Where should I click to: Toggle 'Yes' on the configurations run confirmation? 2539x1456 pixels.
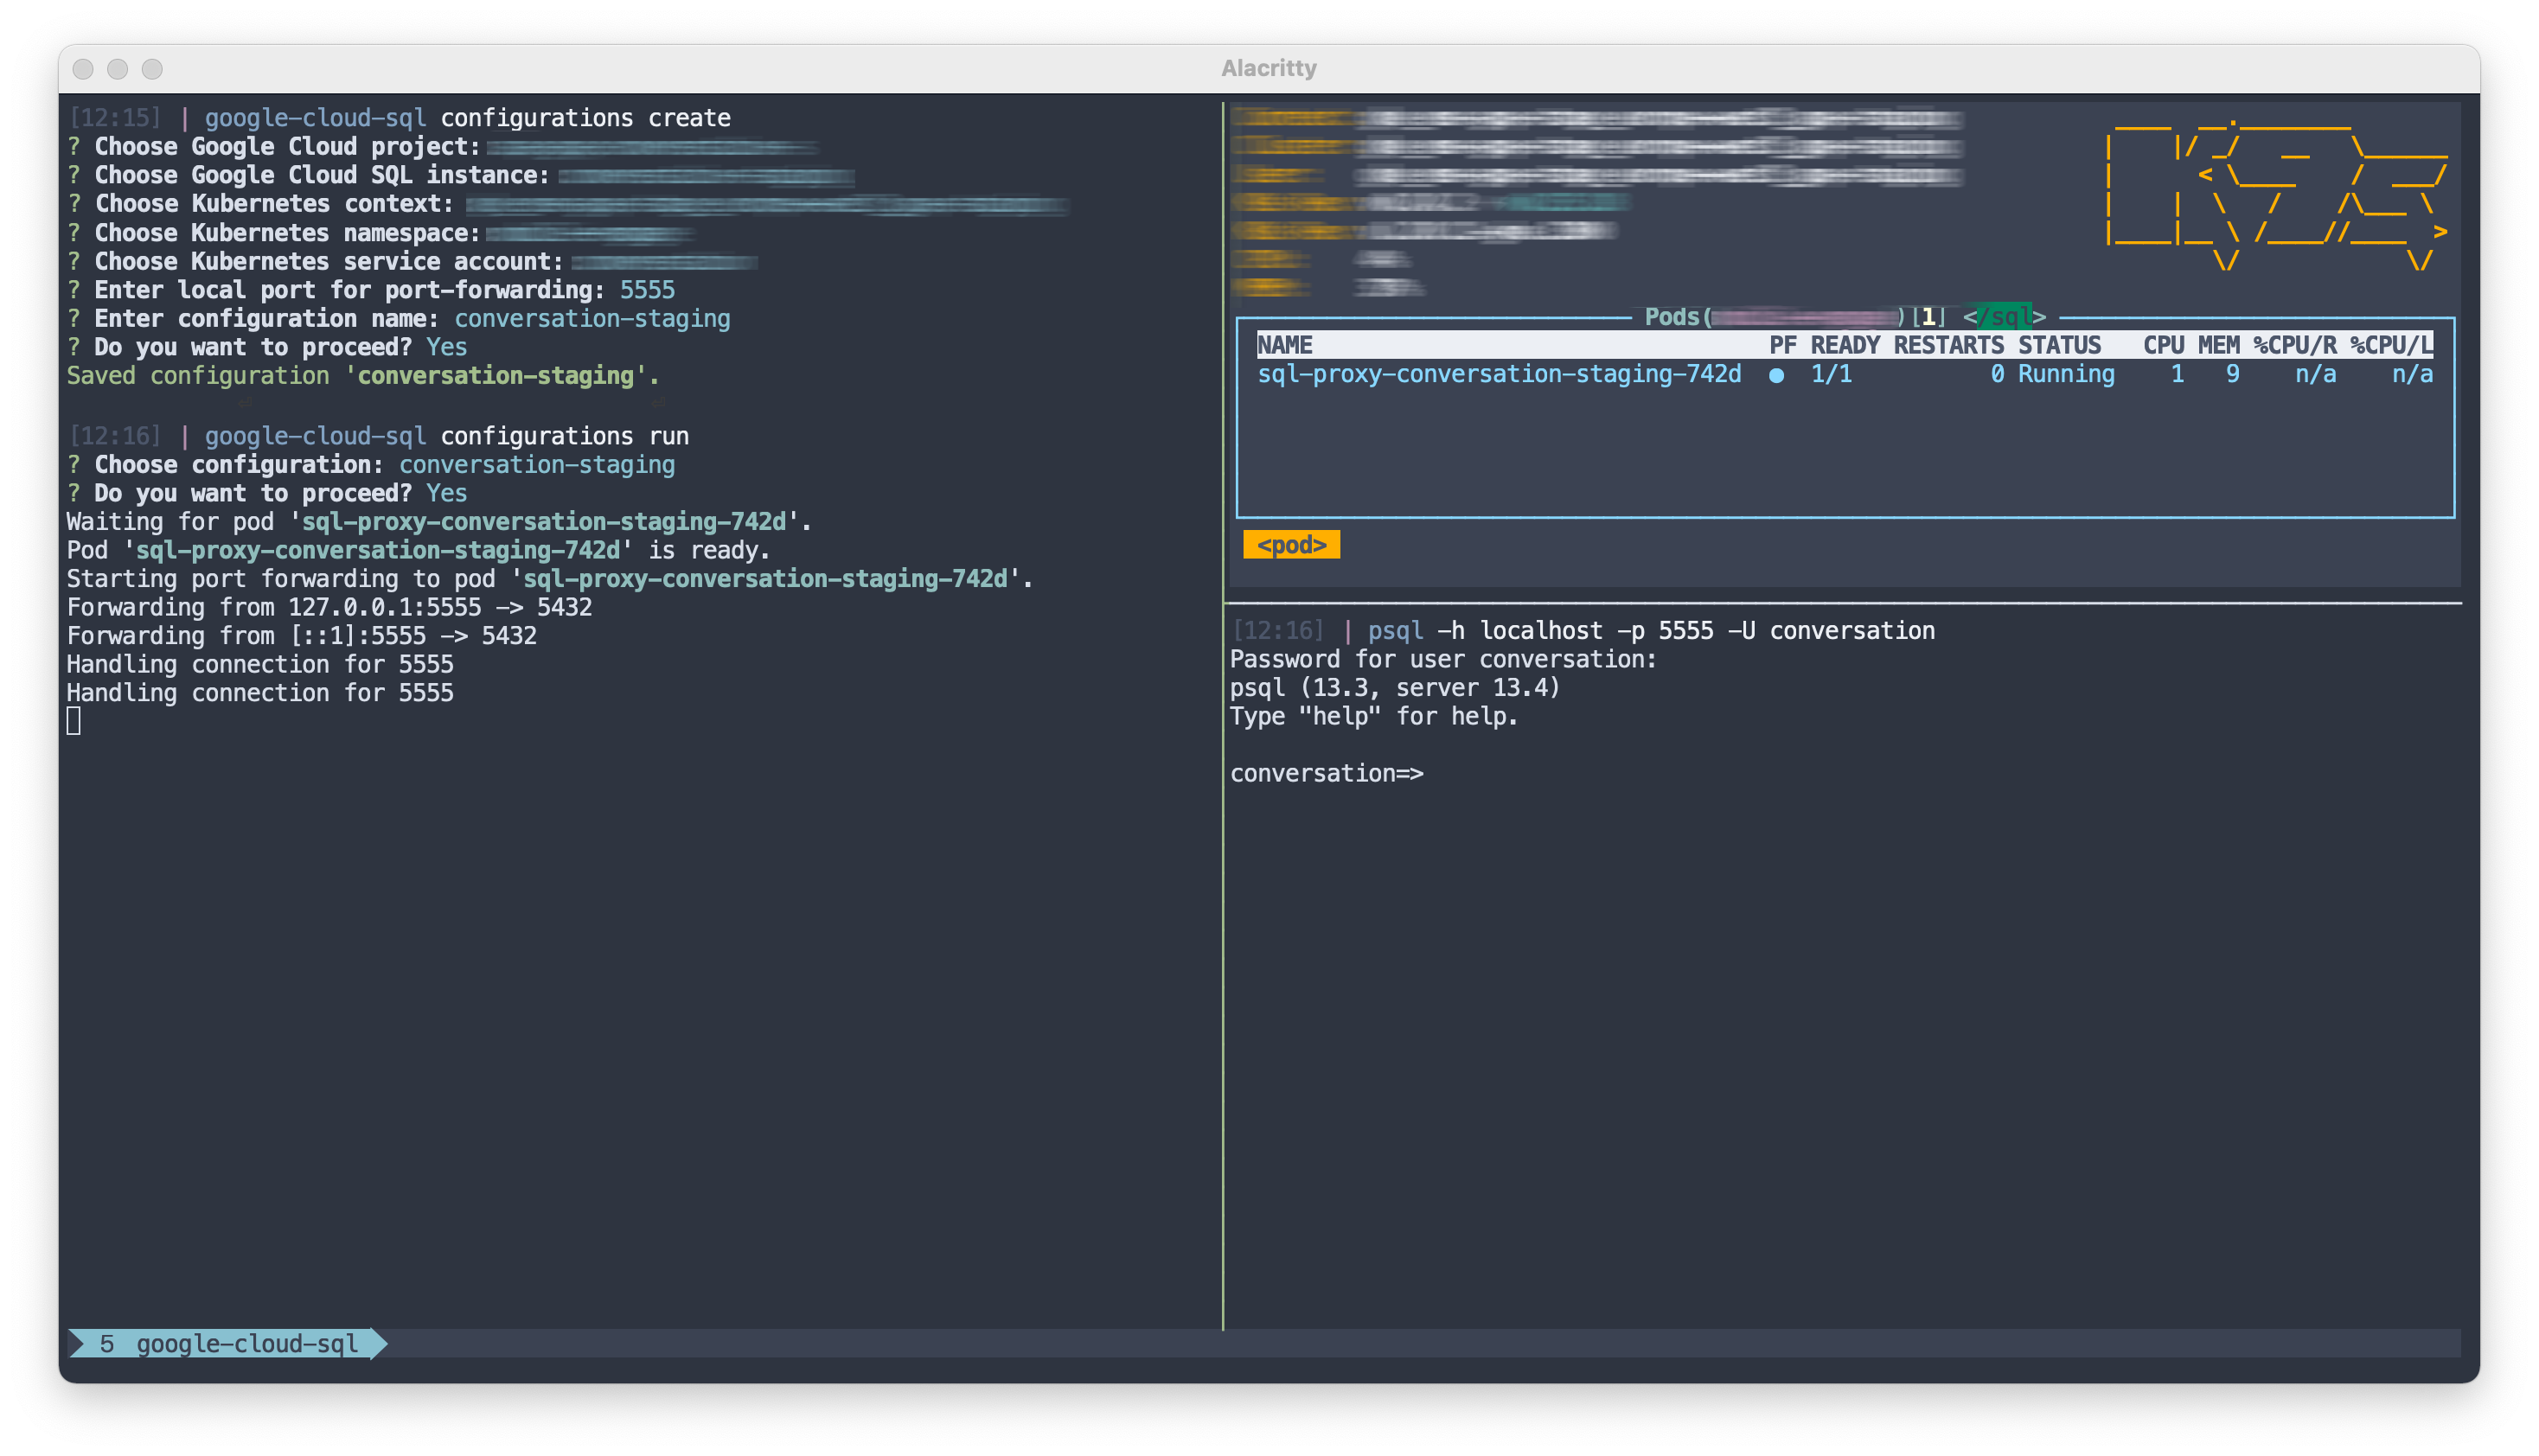pos(446,492)
